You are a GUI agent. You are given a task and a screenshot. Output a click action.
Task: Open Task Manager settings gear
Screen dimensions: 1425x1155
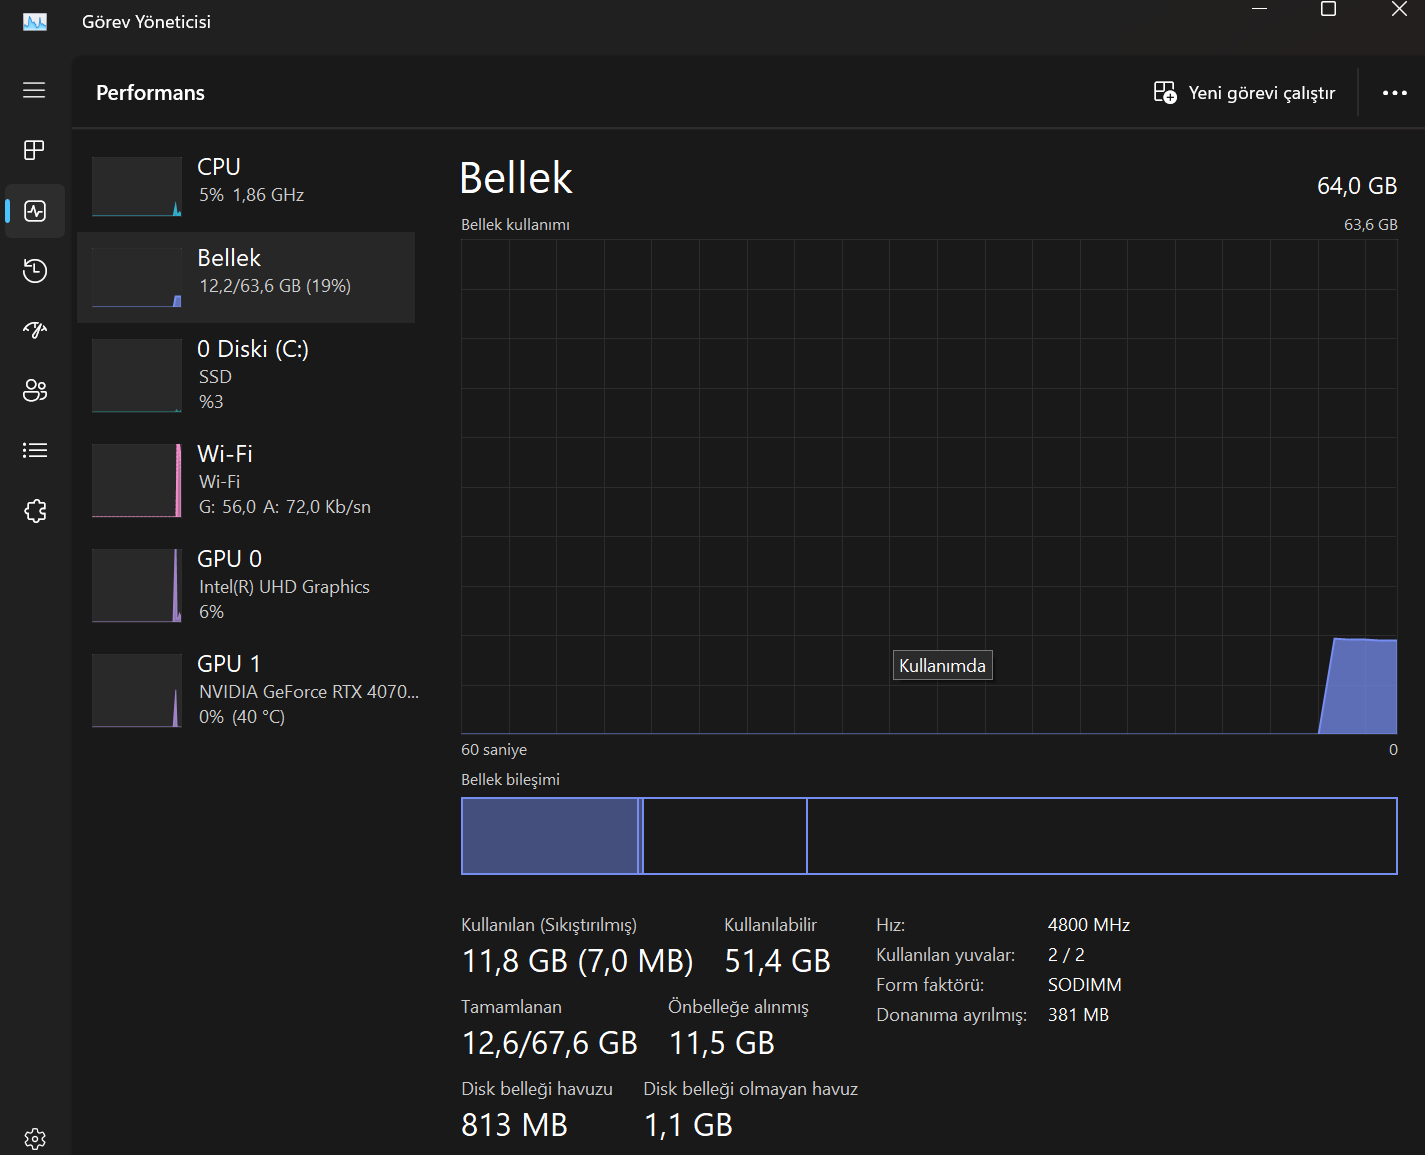click(35, 1139)
